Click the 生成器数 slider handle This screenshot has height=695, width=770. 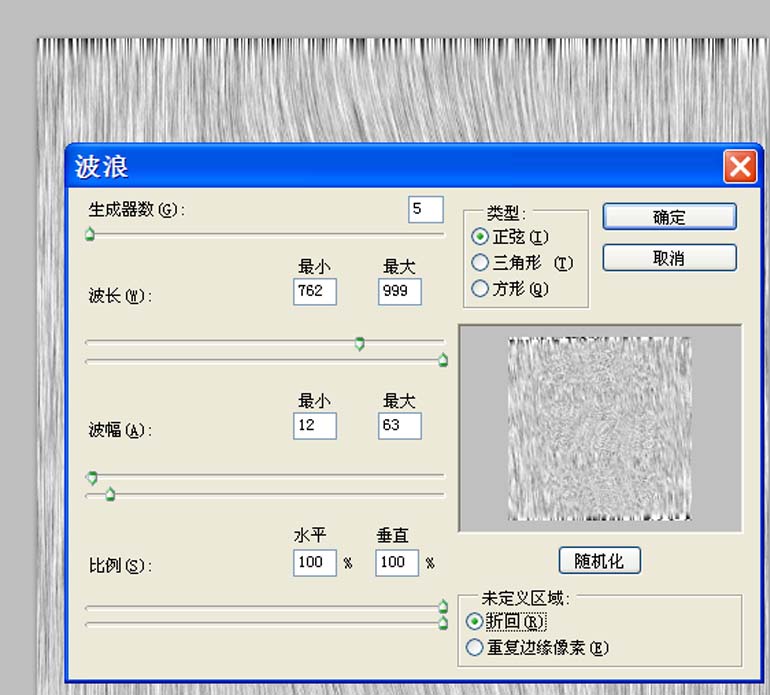(90, 234)
